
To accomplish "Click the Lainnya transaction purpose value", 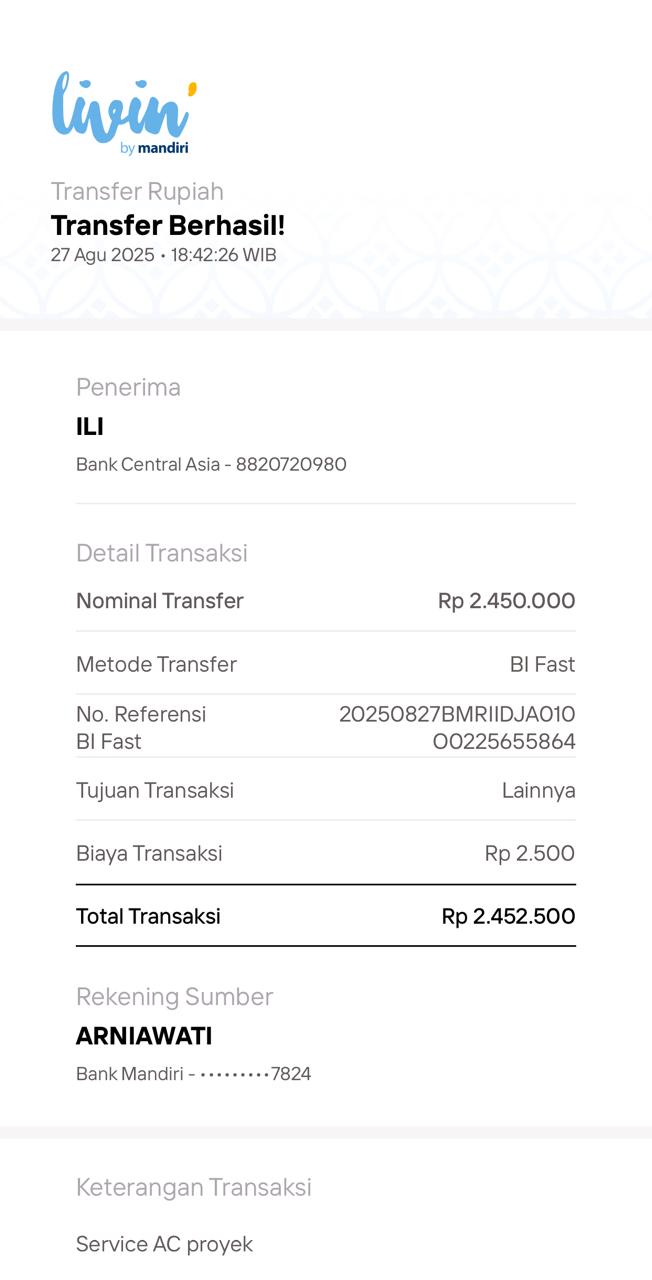I will tap(538, 790).
